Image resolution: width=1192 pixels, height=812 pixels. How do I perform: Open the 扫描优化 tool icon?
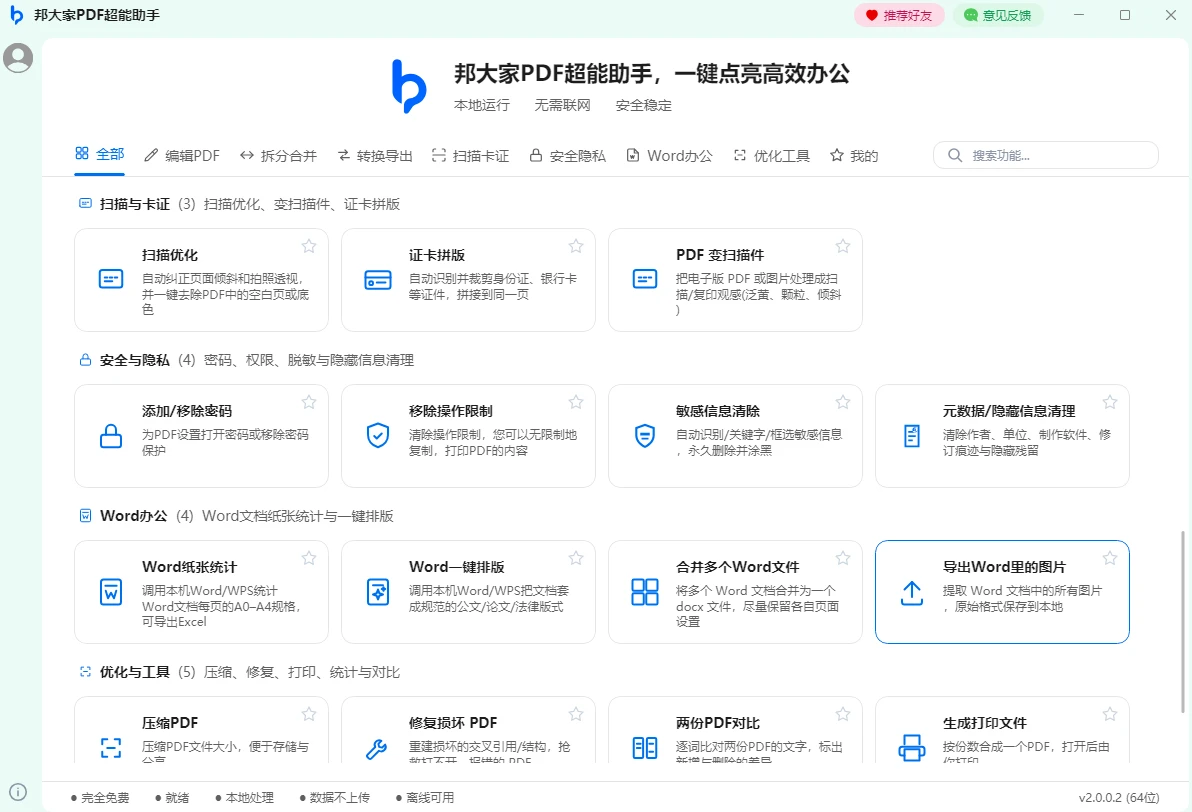(x=111, y=279)
